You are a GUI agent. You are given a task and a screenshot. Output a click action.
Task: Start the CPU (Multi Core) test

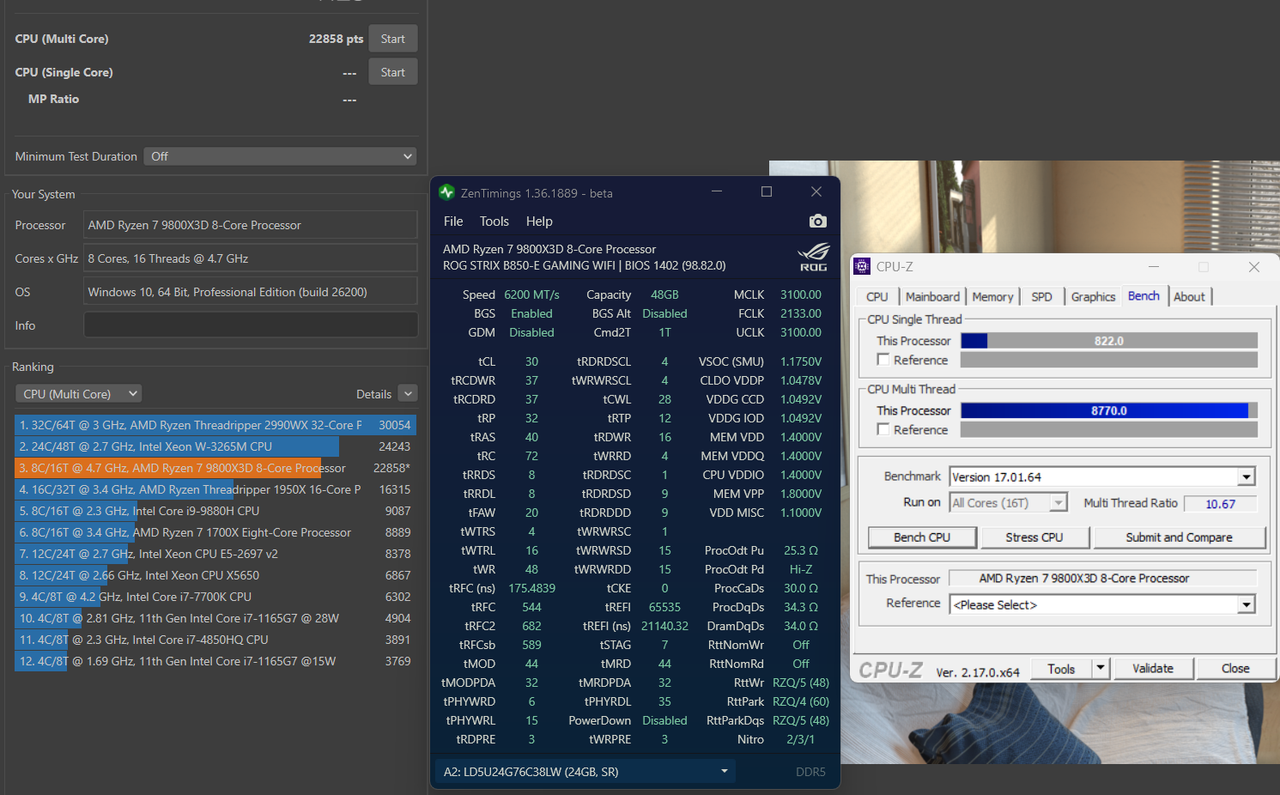click(x=393, y=39)
